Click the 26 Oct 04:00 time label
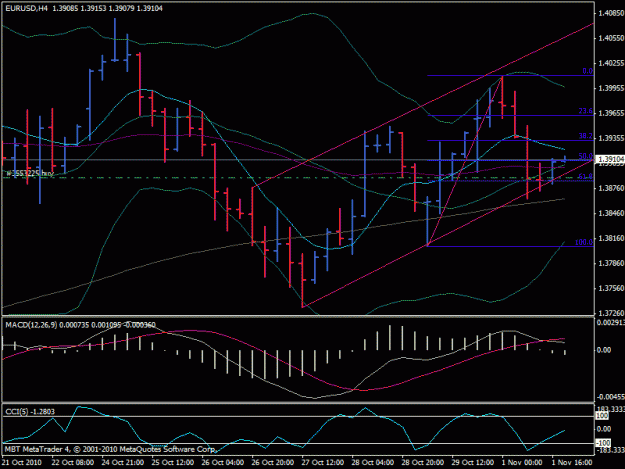 click(x=222, y=463)
